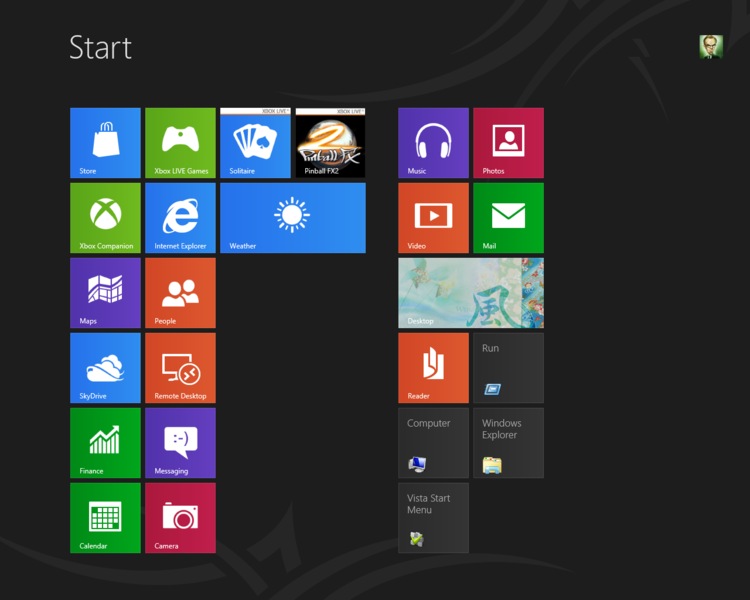Open the Mail envelope tile
Viewport: 750px width, 600px height.
coord(508,218)
